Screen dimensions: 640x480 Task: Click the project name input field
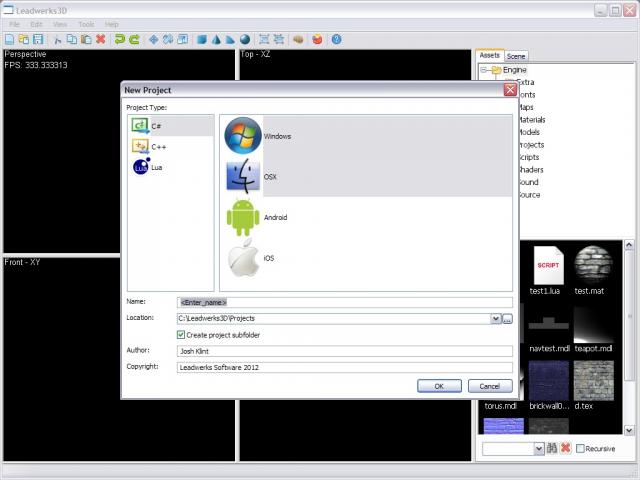(345, 301)
